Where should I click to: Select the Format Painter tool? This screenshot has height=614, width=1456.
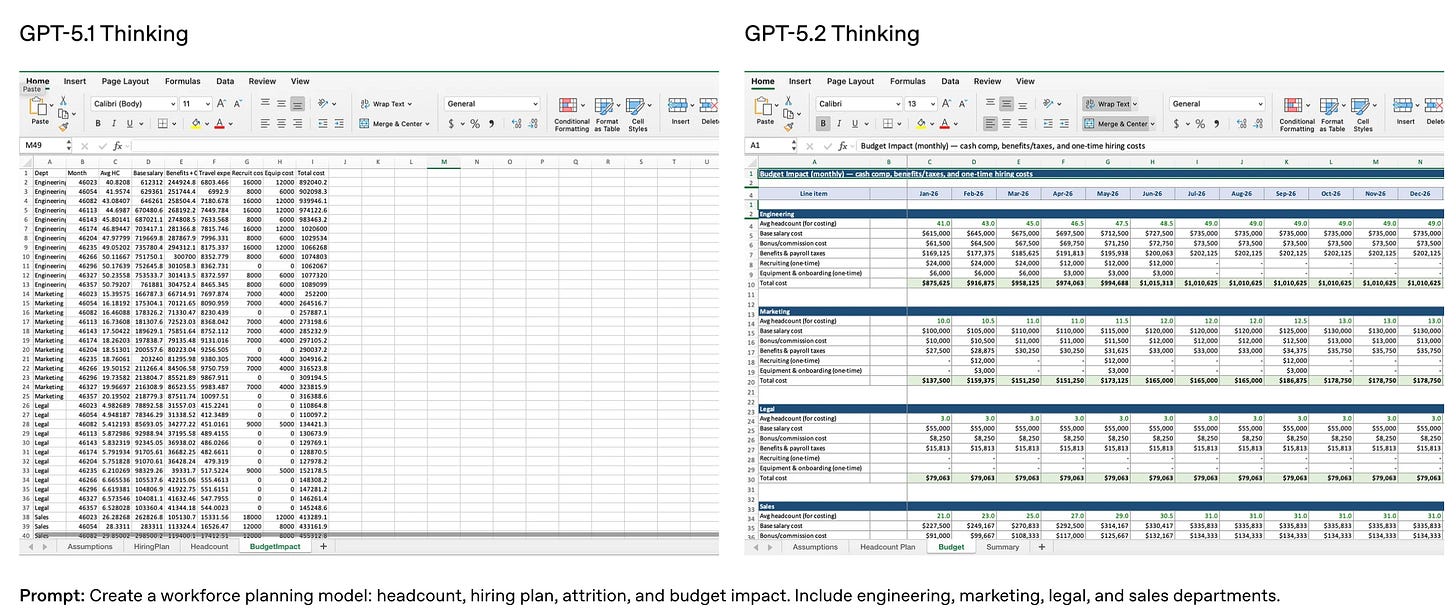tap(790, 125)
